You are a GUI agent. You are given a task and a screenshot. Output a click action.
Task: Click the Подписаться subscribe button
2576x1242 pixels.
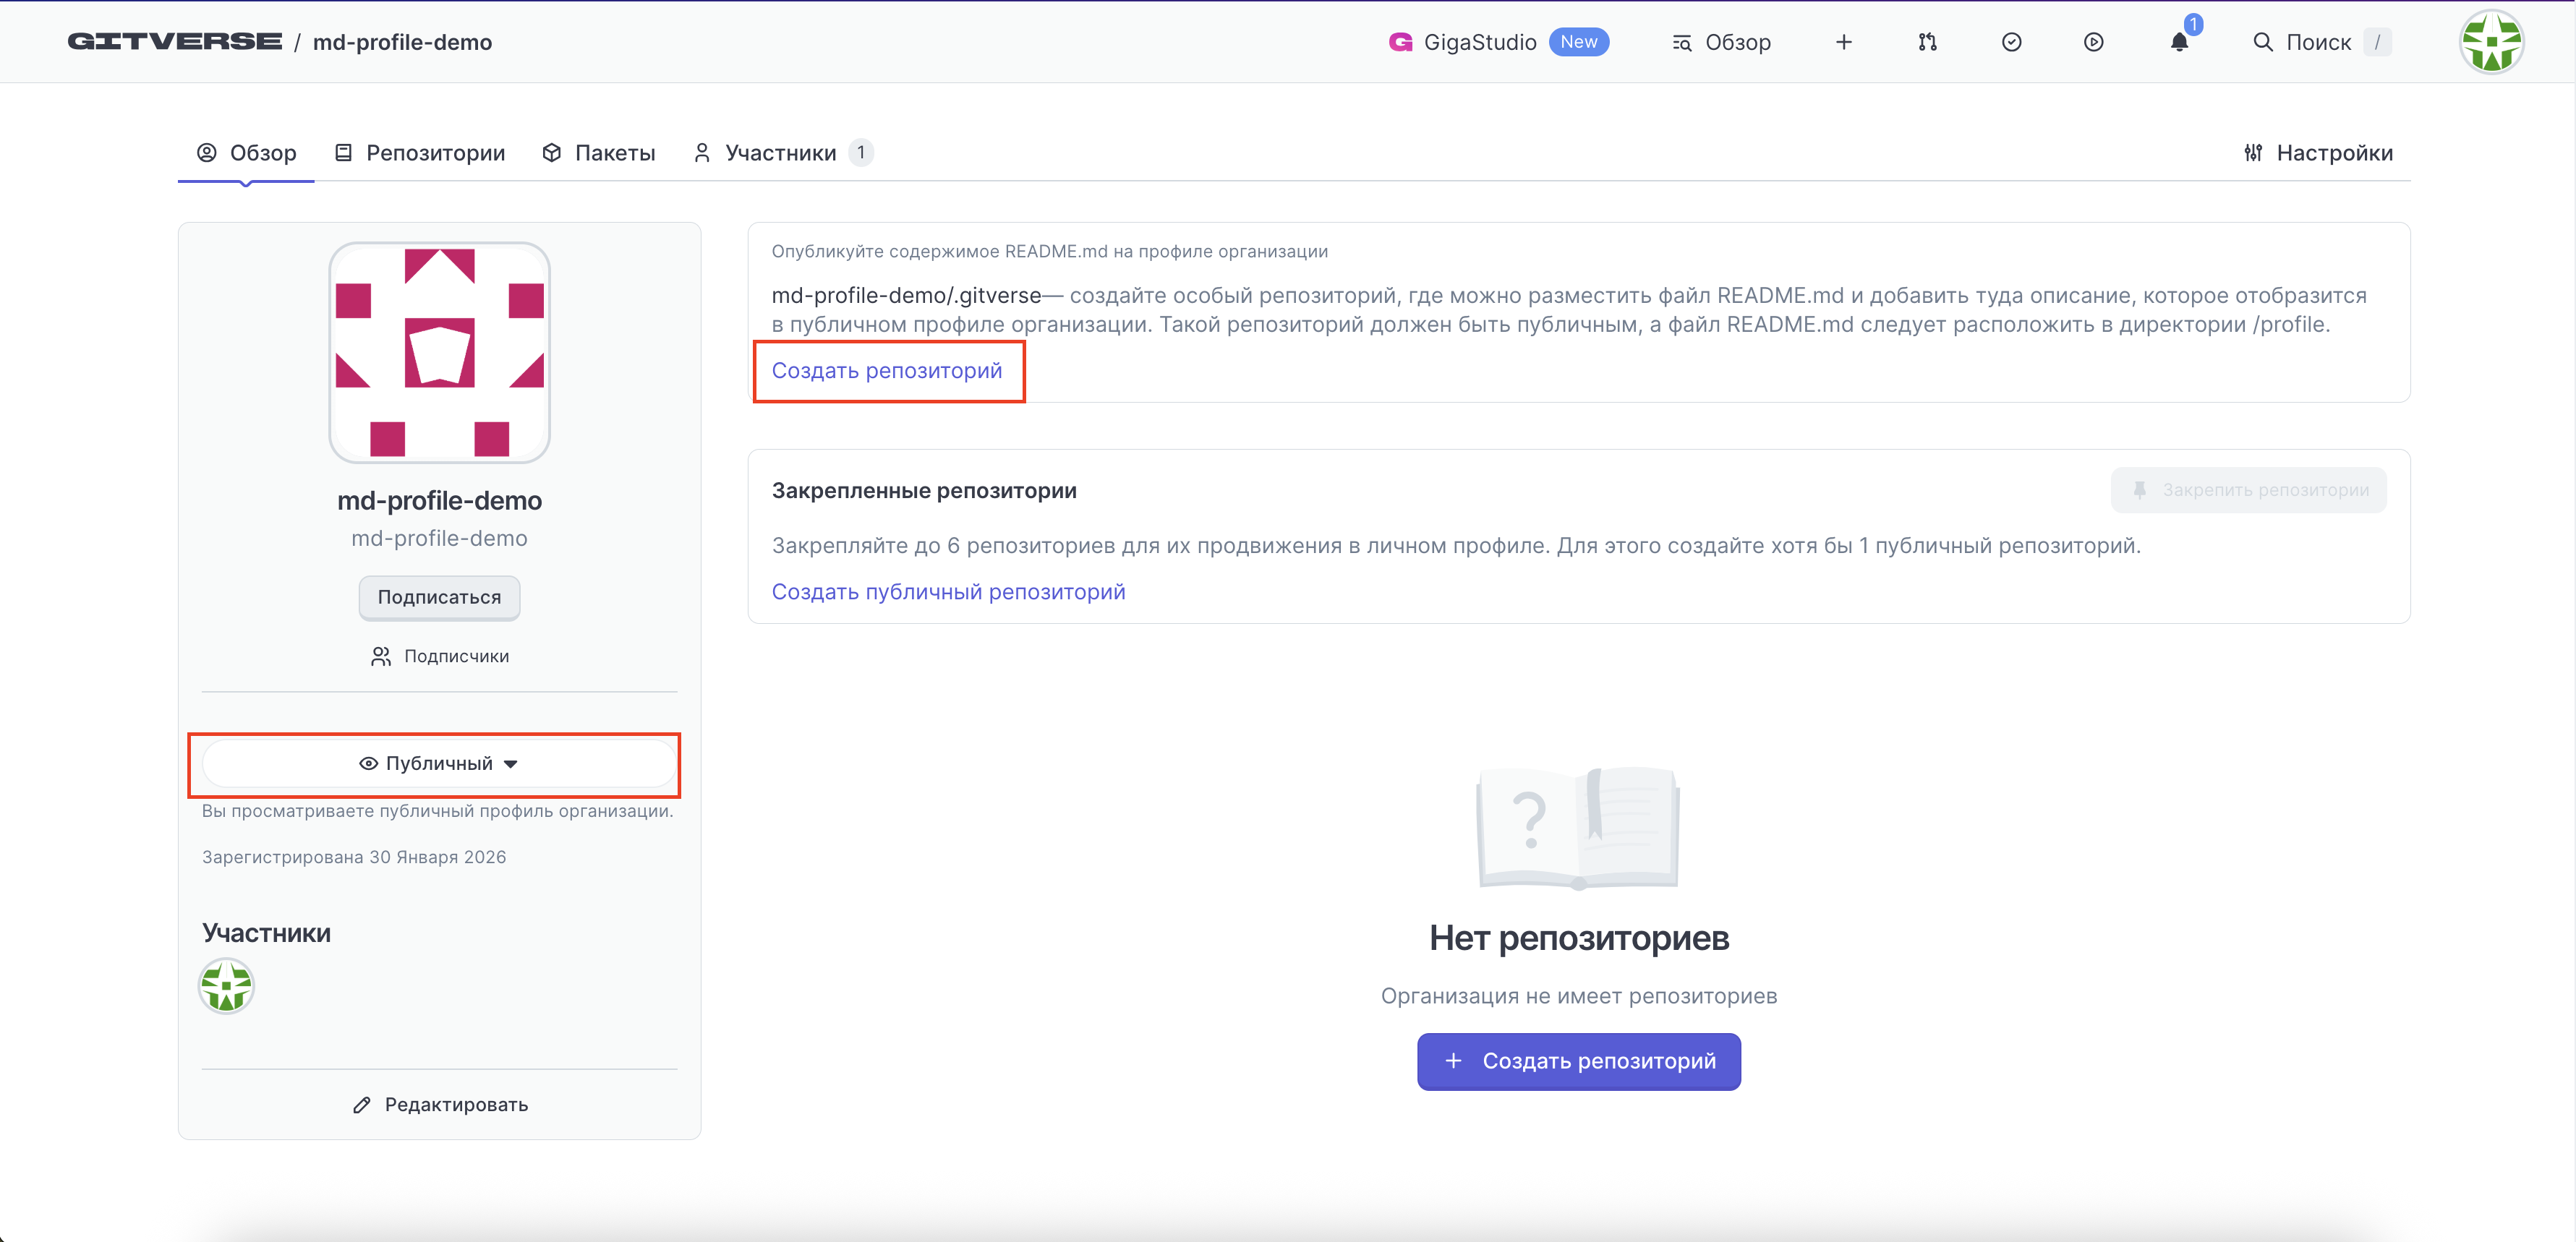coord(439,597)
